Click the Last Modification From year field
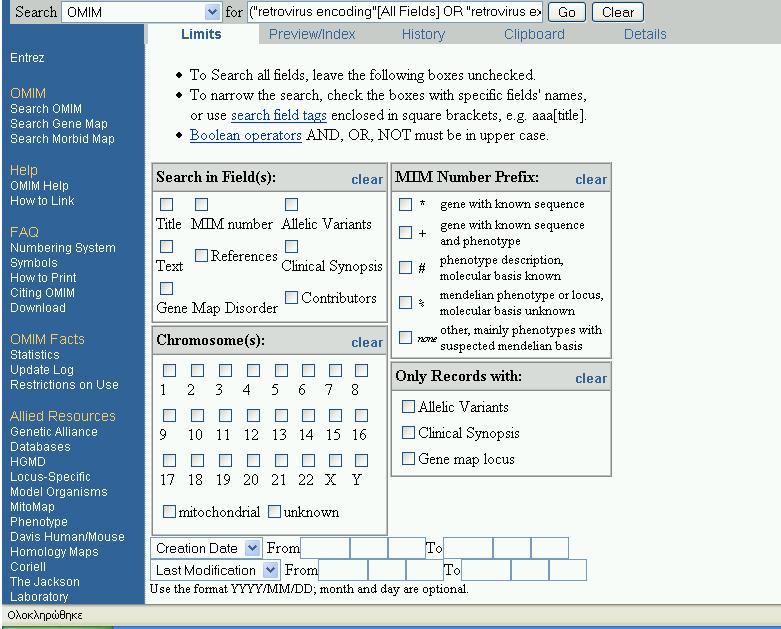 [343, 570]
